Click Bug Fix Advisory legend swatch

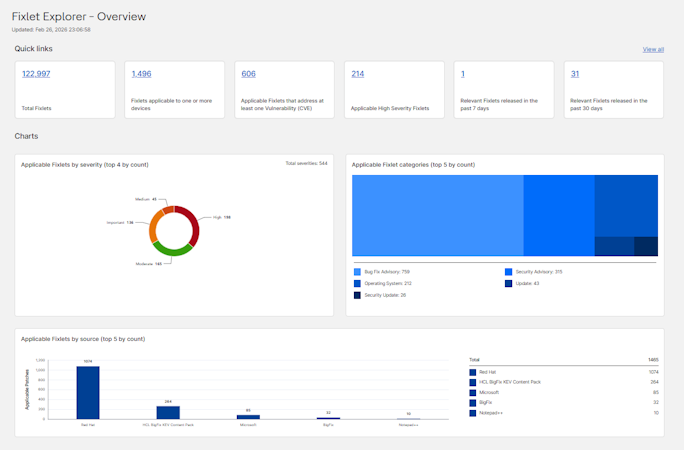tap(357, 272)
